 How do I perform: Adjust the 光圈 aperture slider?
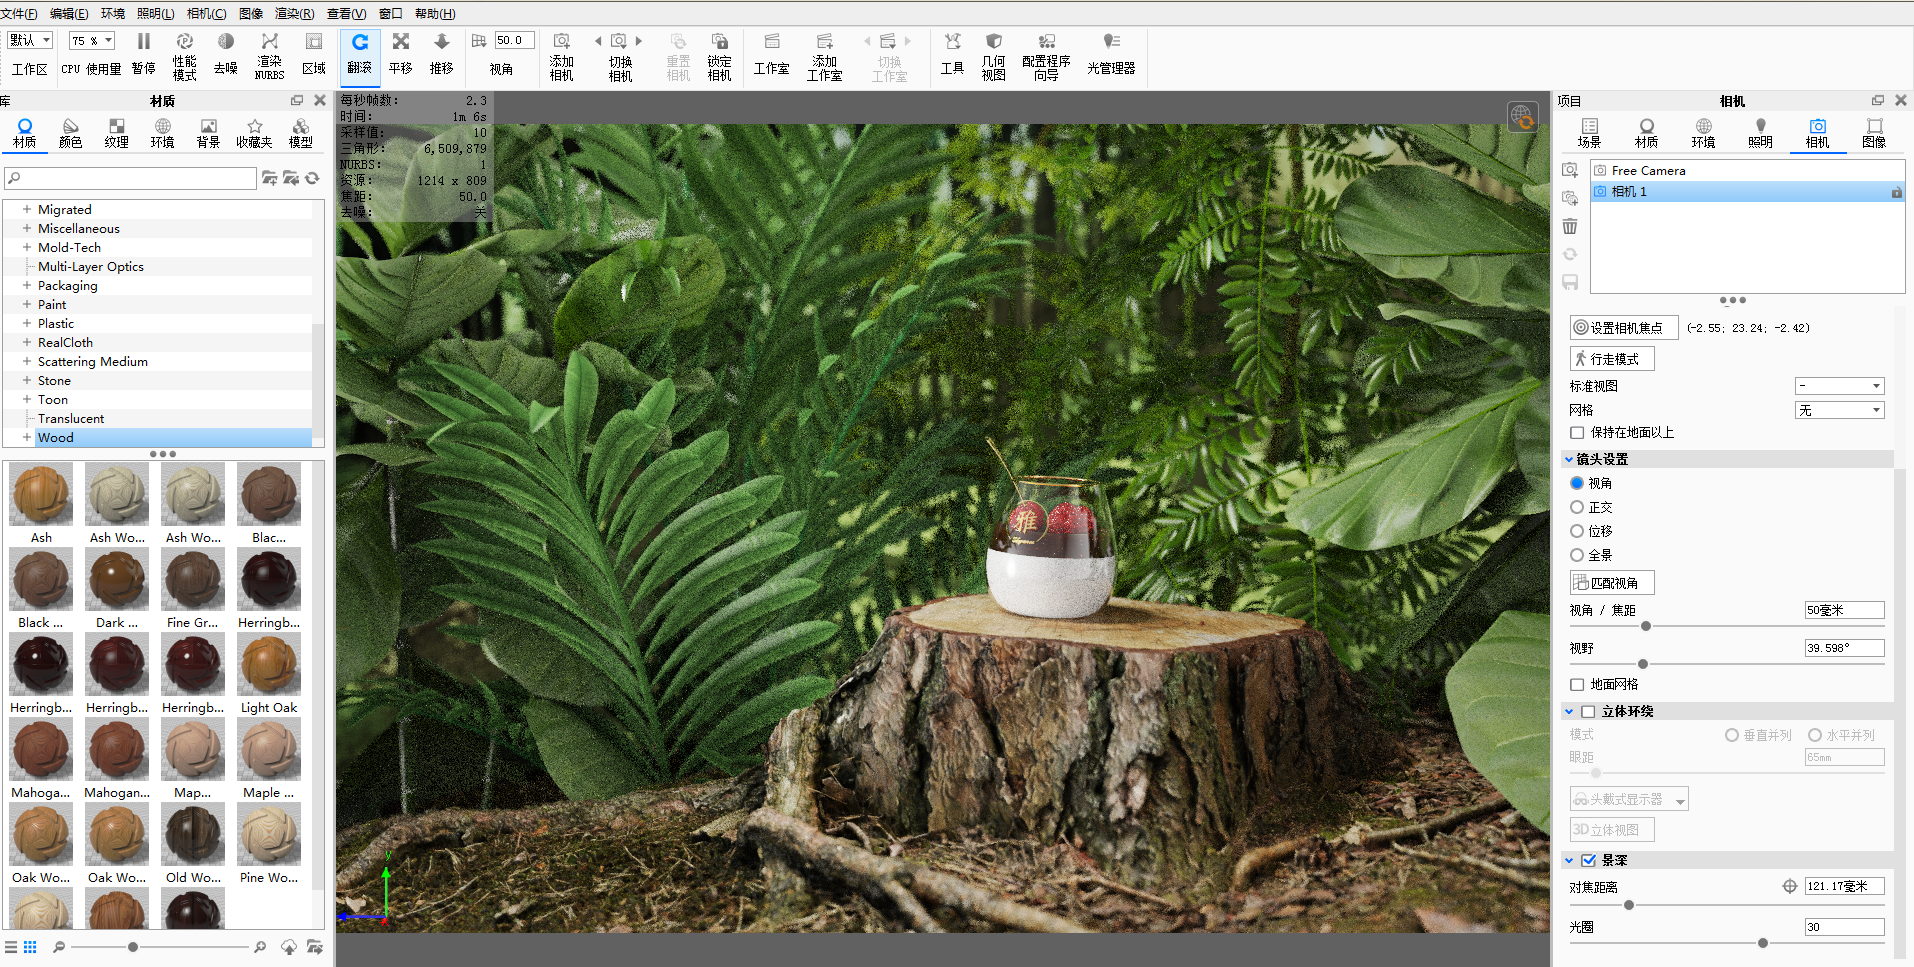[x=1762, y=943]
